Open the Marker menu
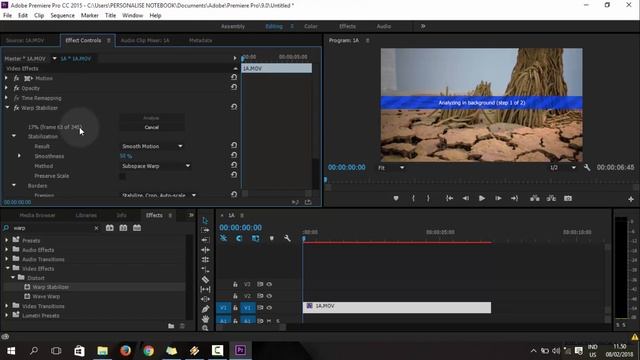The image size is (640, 360). point(89,16)
